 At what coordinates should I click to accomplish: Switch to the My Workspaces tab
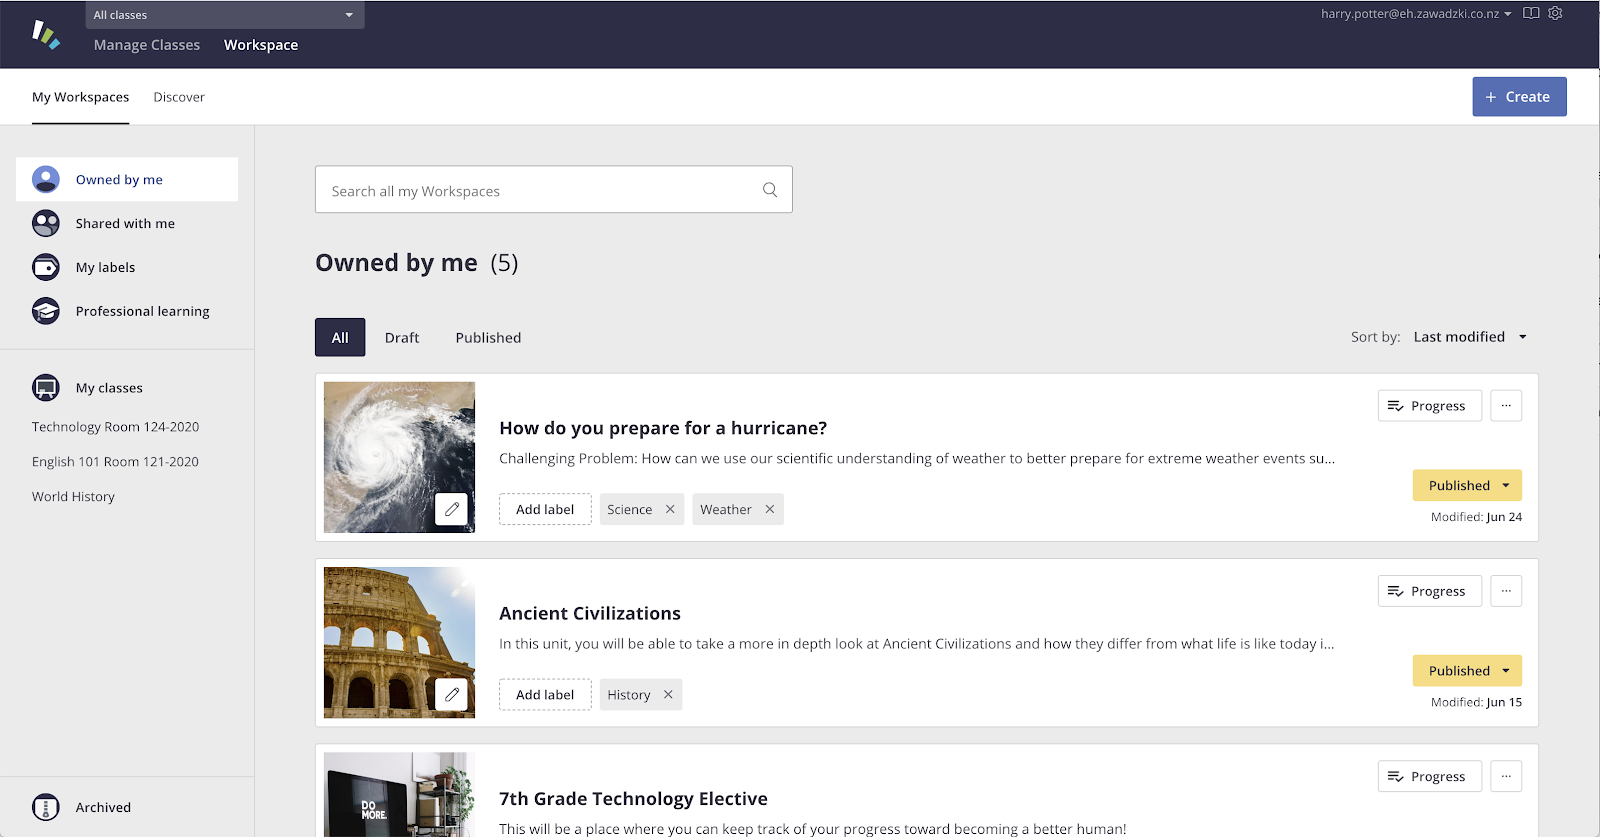[x=81, y=97]
